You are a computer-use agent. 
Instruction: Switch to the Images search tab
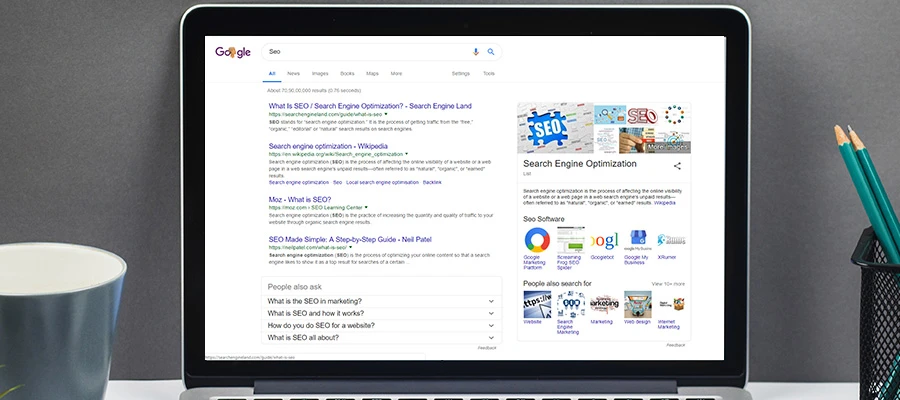(320, 73)
